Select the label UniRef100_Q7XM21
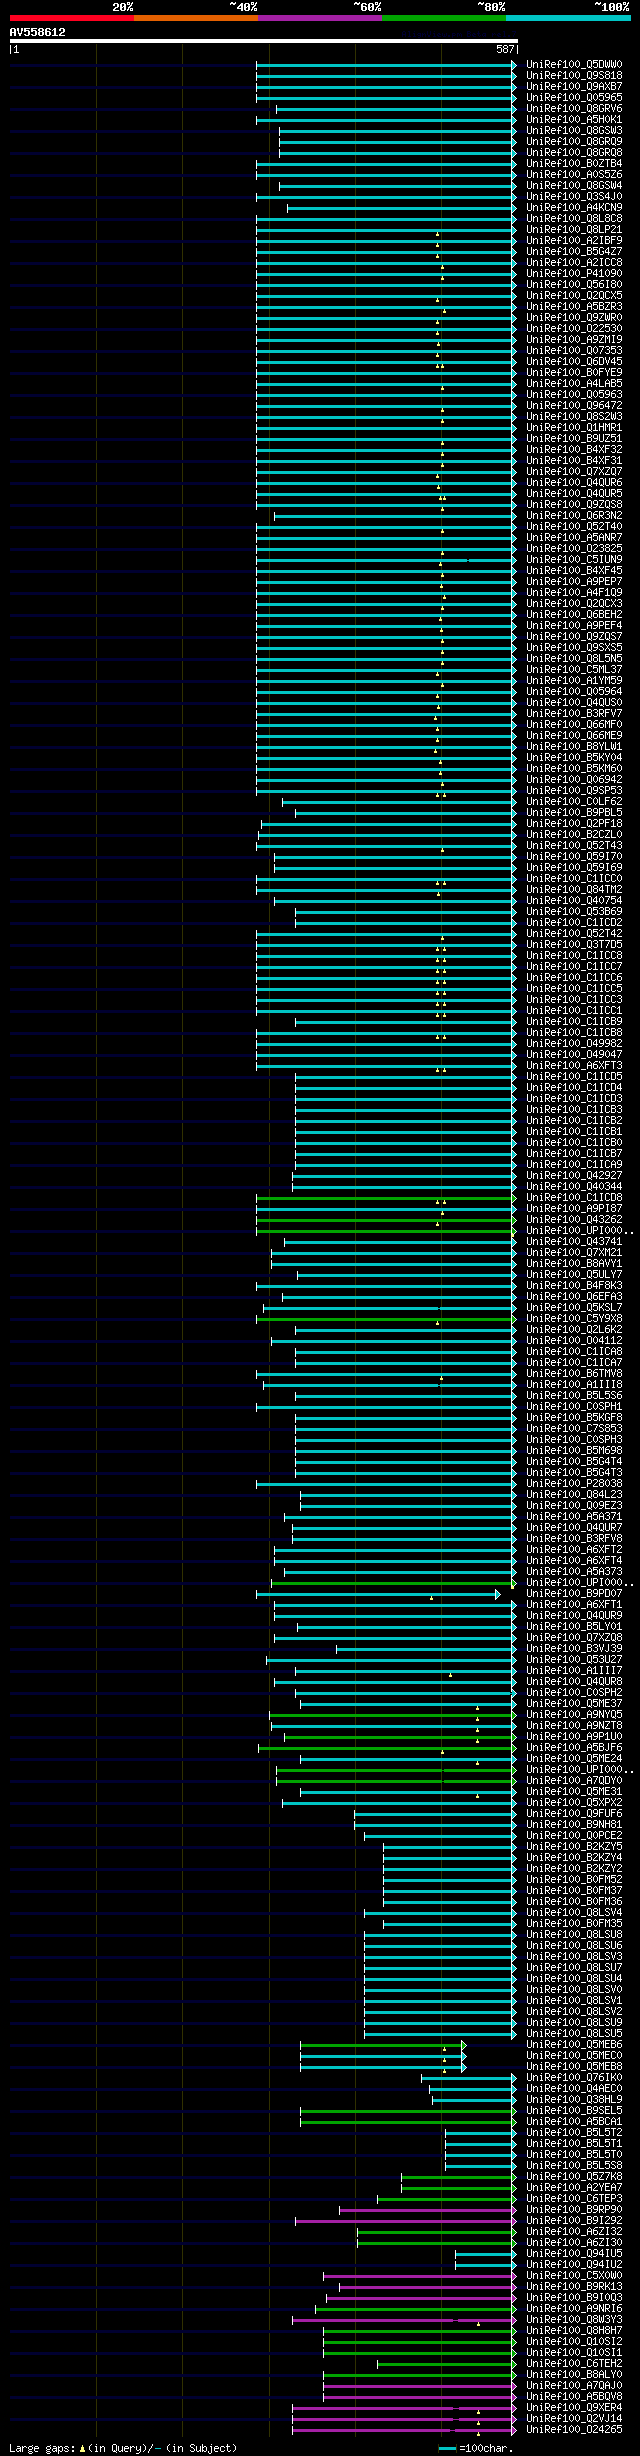This screenshot has height=2456, width=640. tap(574, 1253)
